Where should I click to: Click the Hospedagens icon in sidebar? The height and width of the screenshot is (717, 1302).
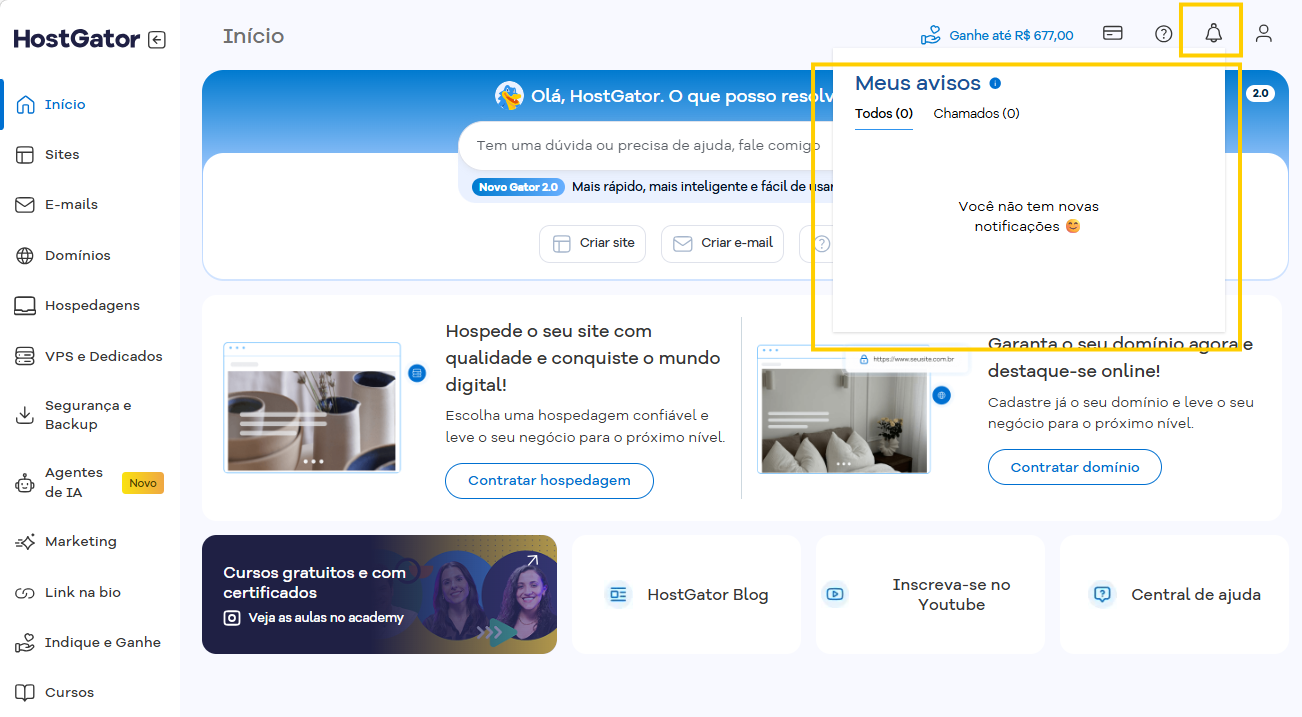pos(26,305)
